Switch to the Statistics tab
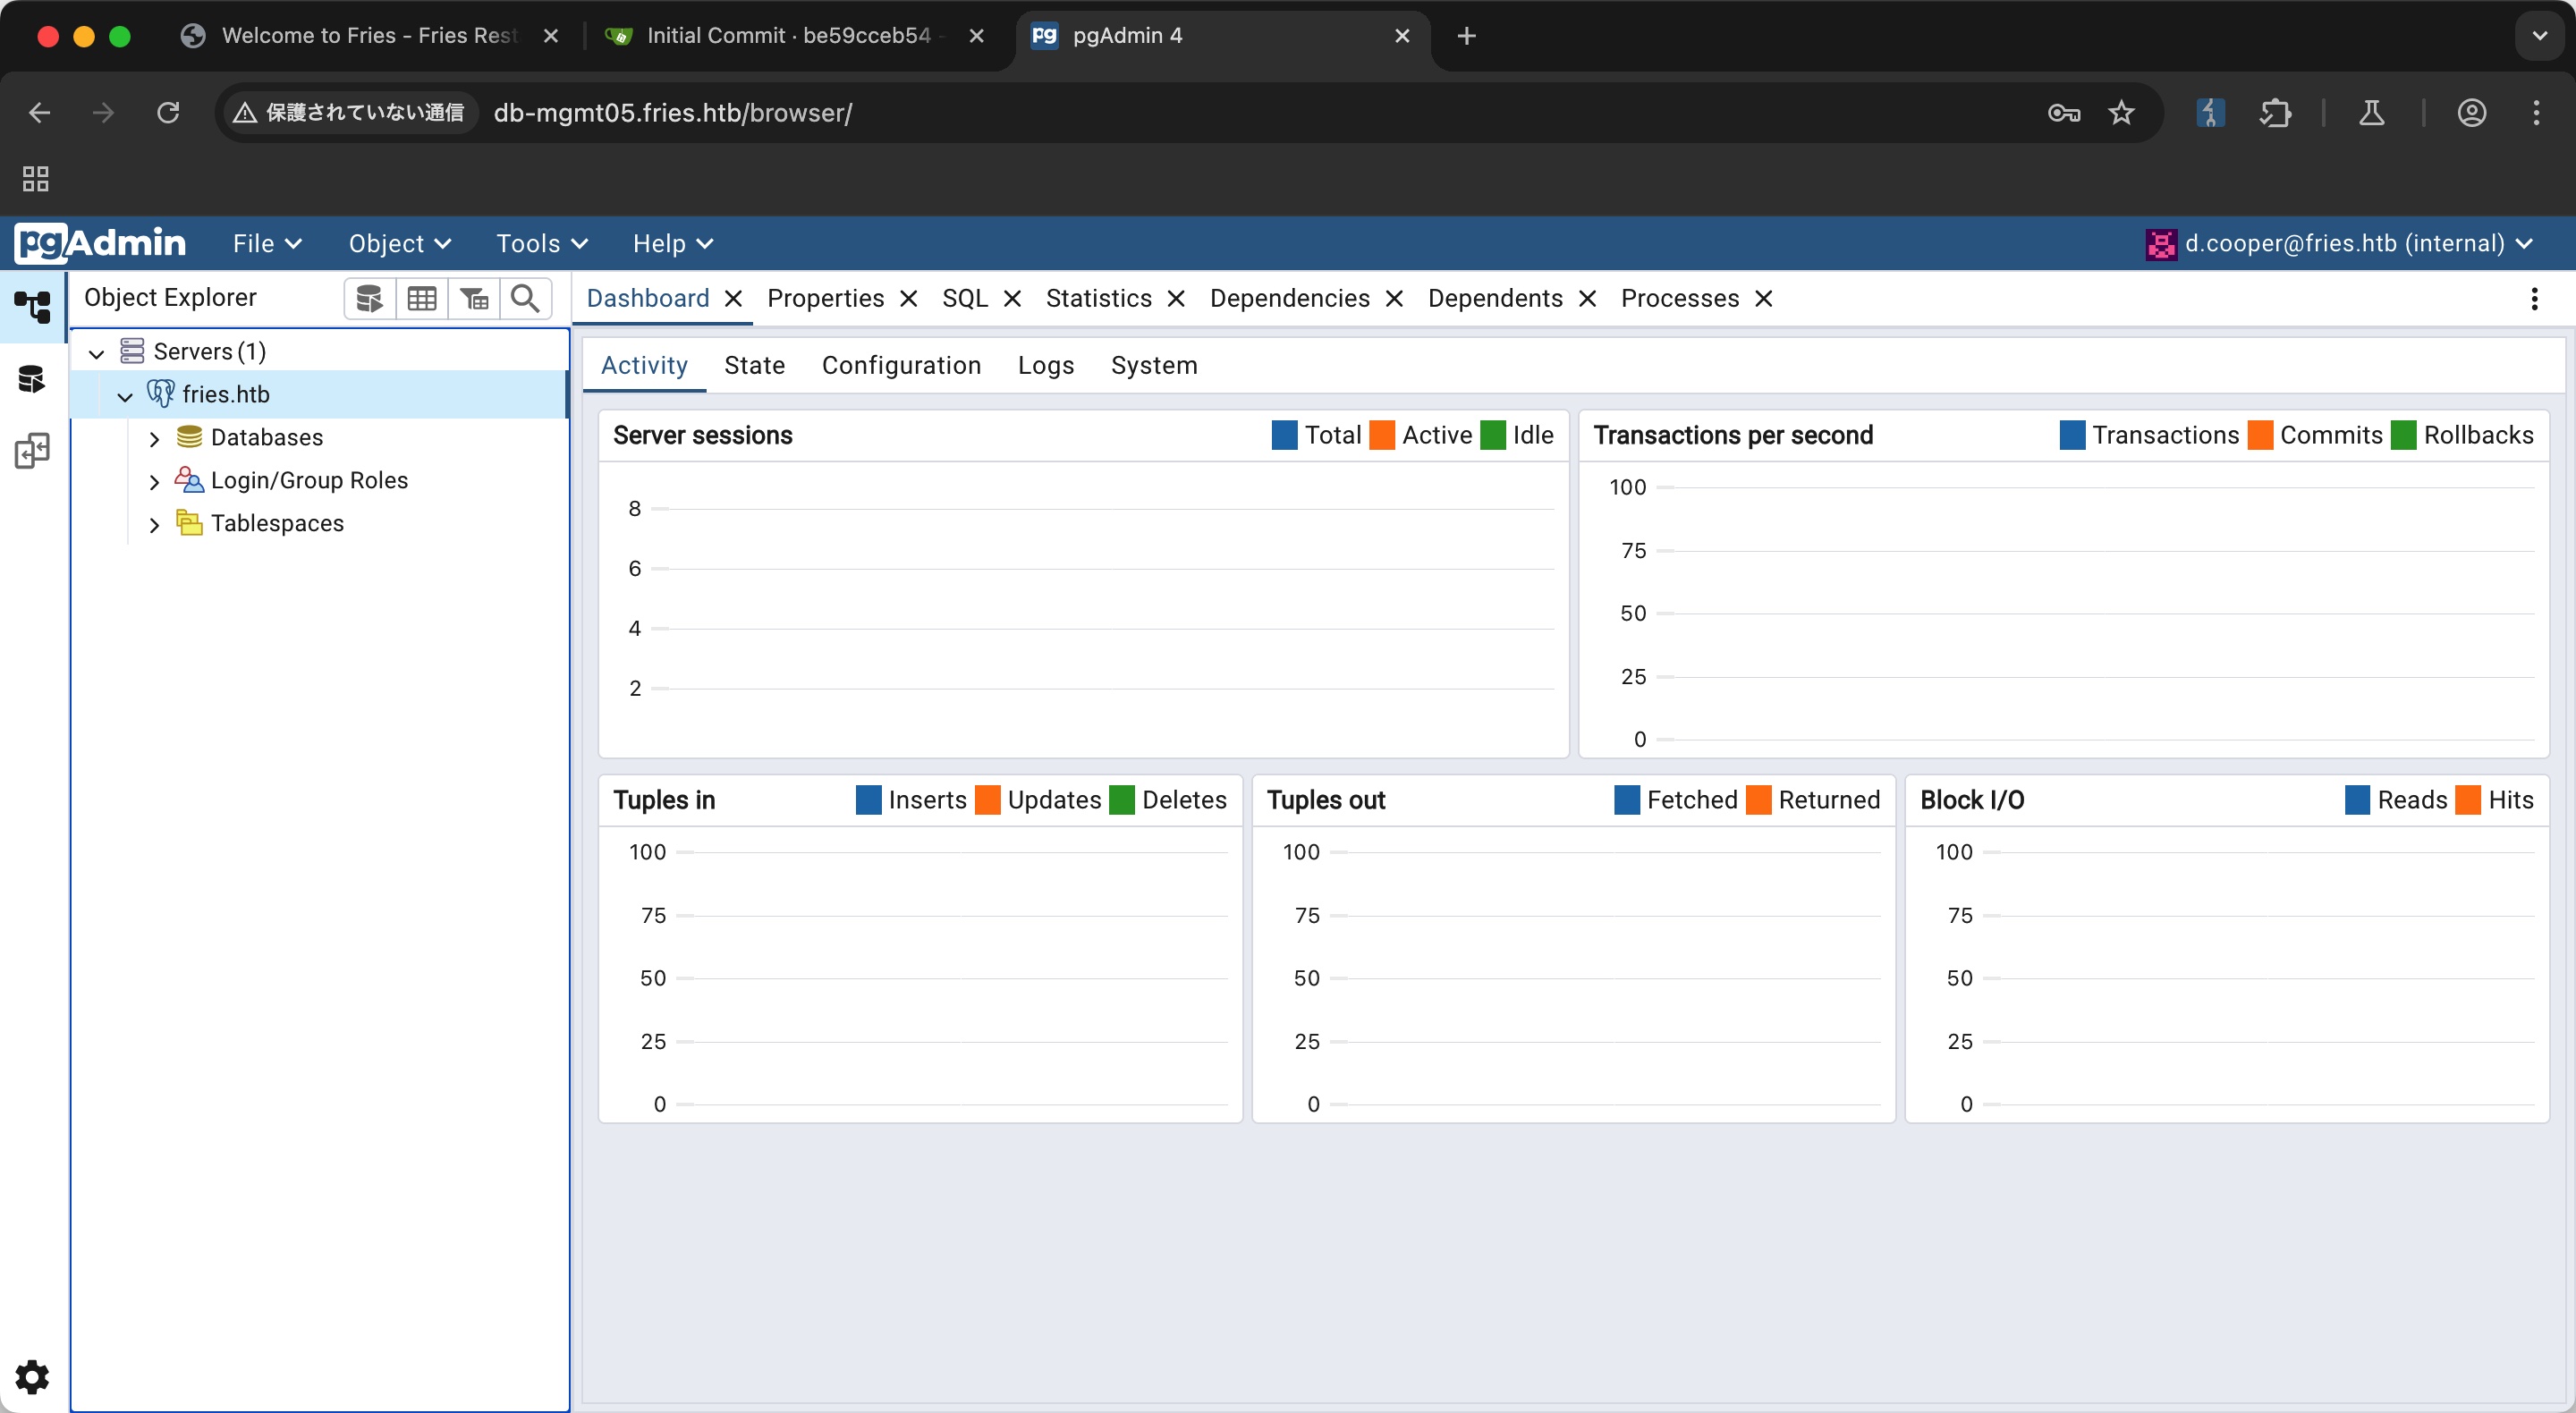The height and width of the screenshot is (1413, 2576). pos(1098,299)
